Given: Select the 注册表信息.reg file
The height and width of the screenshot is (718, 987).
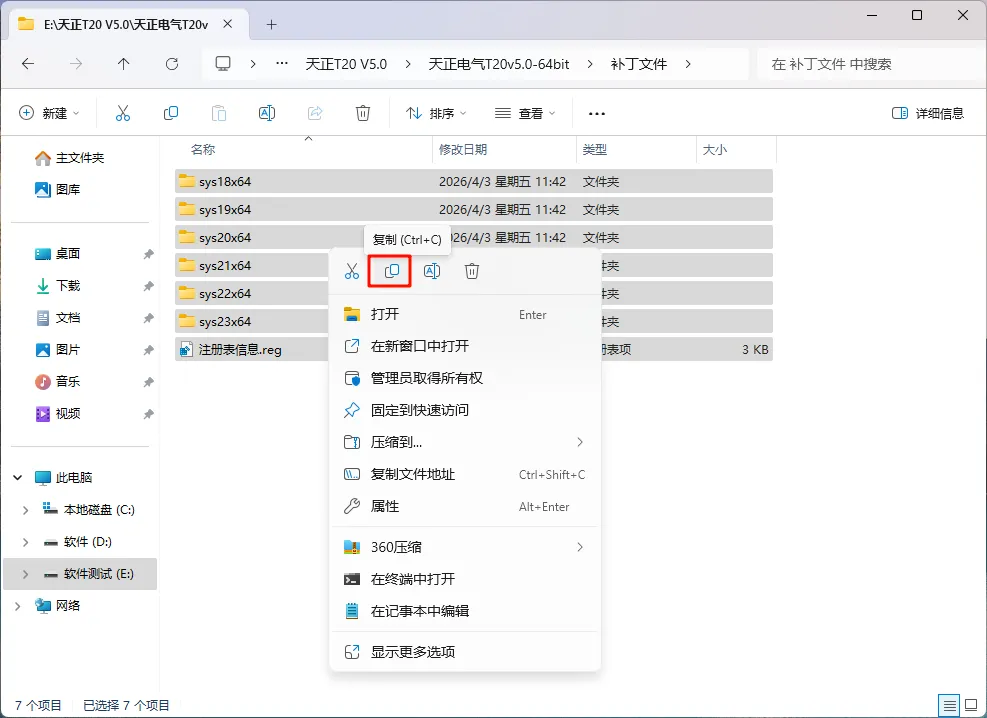Looking at the screenshot, I should pyautogui.click(x=239, y=350).
